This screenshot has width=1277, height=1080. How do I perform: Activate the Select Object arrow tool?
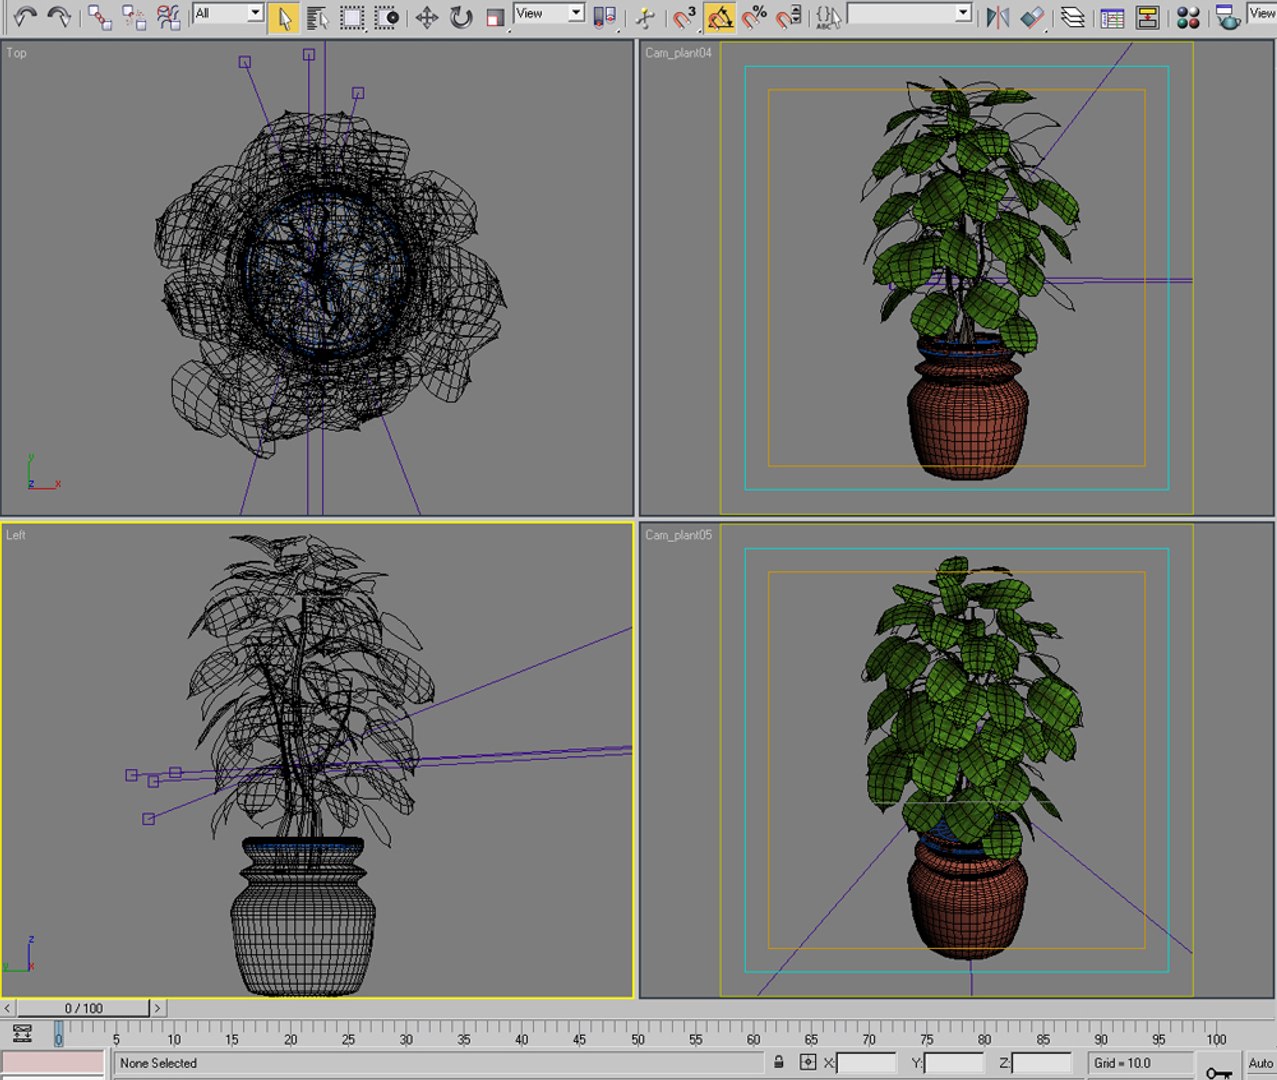pyautogui.click(x=283, y=17)
